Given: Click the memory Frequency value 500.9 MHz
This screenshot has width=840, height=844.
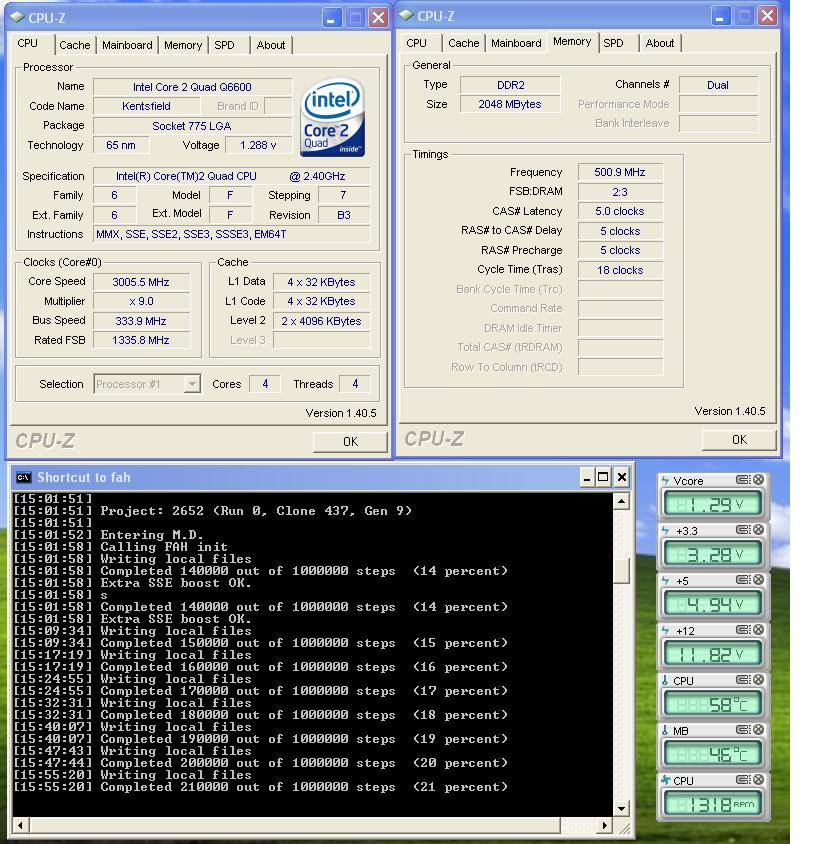Looking at the screenshot, I should [x=620, y=172].
